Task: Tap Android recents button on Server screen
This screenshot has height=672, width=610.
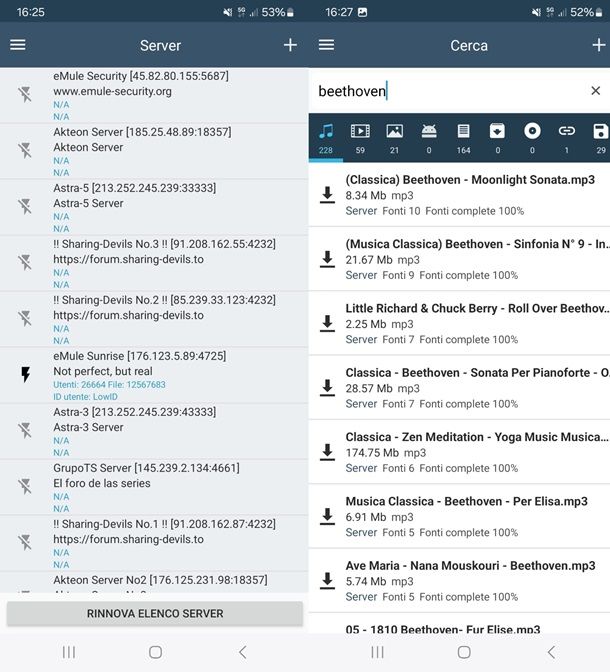Action: pos(69,652)
